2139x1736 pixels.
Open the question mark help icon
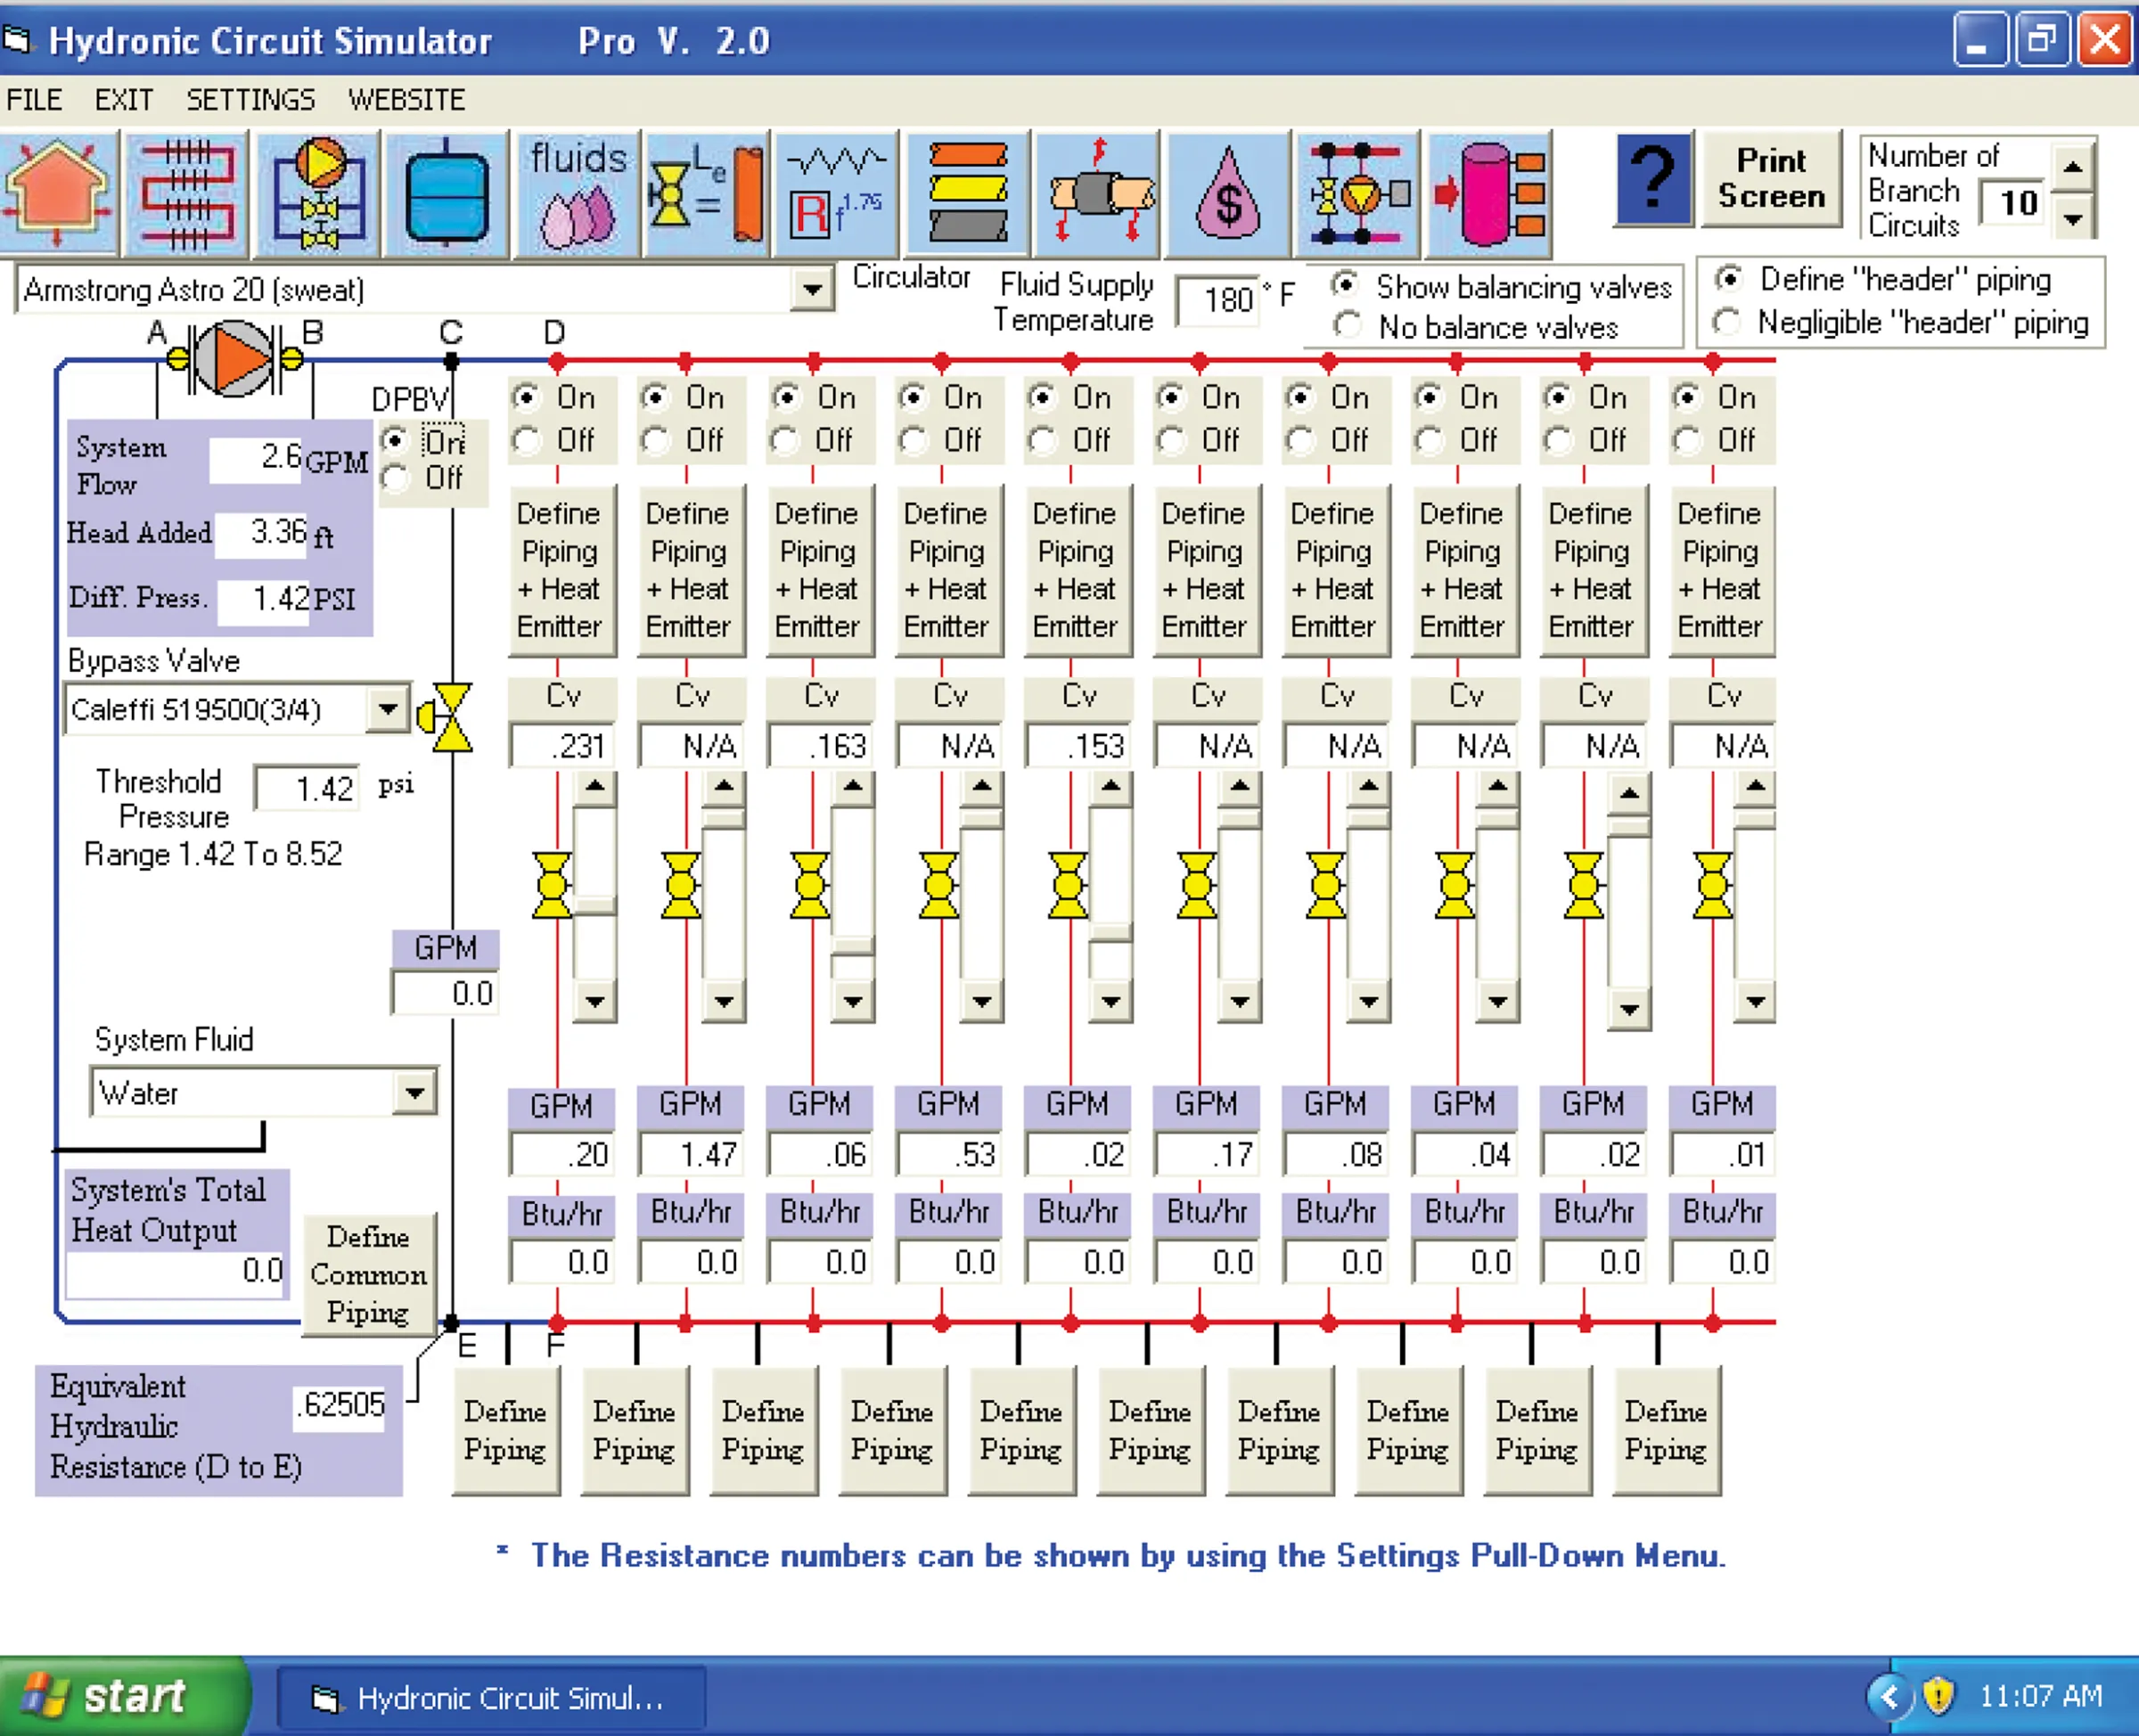1652,180
